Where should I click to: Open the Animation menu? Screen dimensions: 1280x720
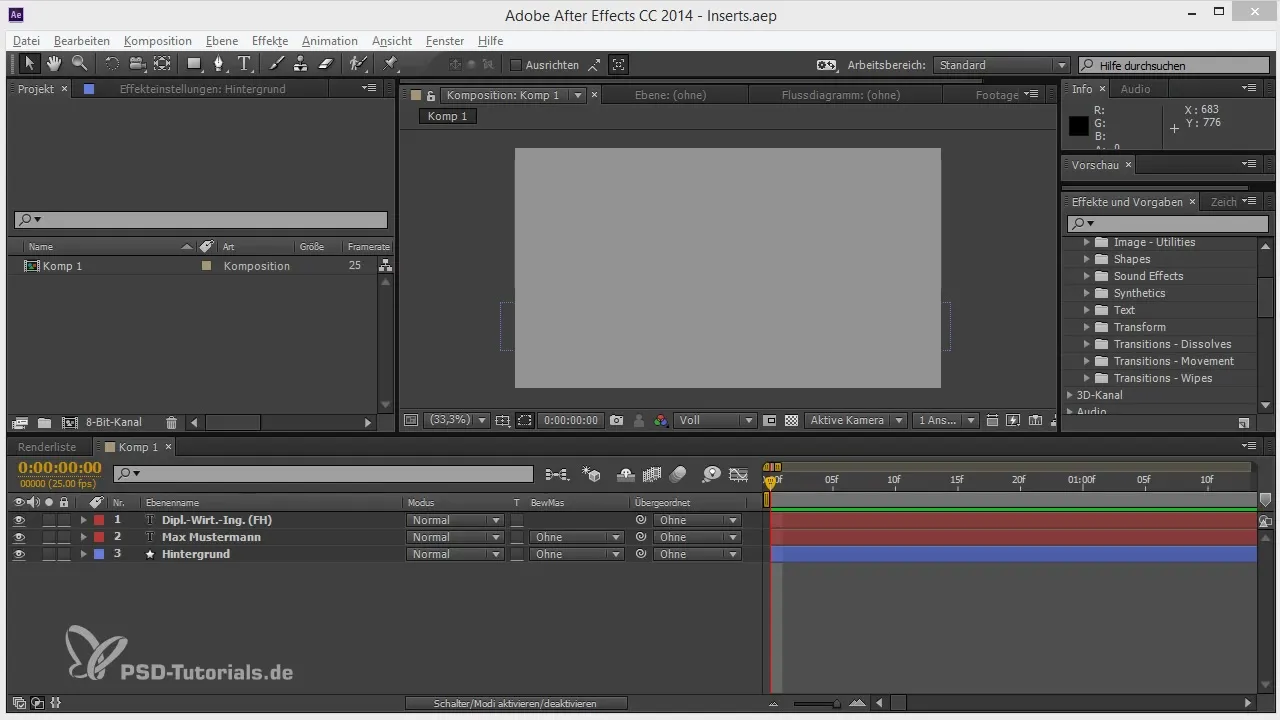tap(330, 41)
